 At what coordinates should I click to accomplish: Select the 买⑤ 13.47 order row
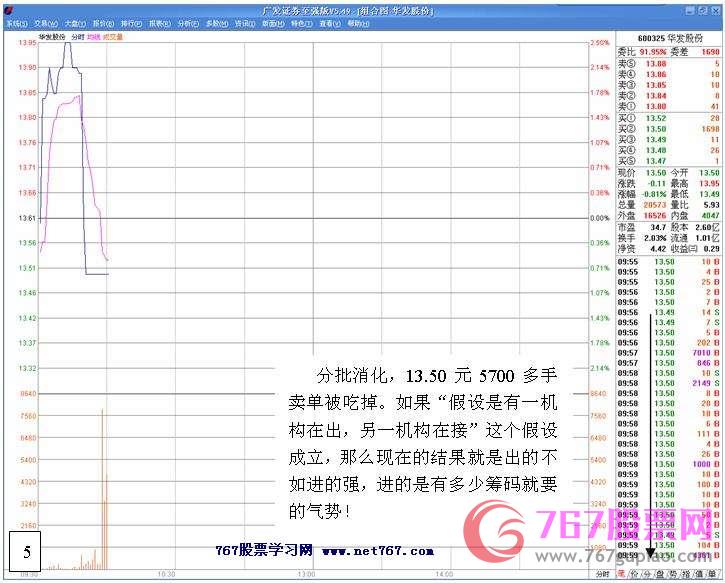click(x=669, y=161)
